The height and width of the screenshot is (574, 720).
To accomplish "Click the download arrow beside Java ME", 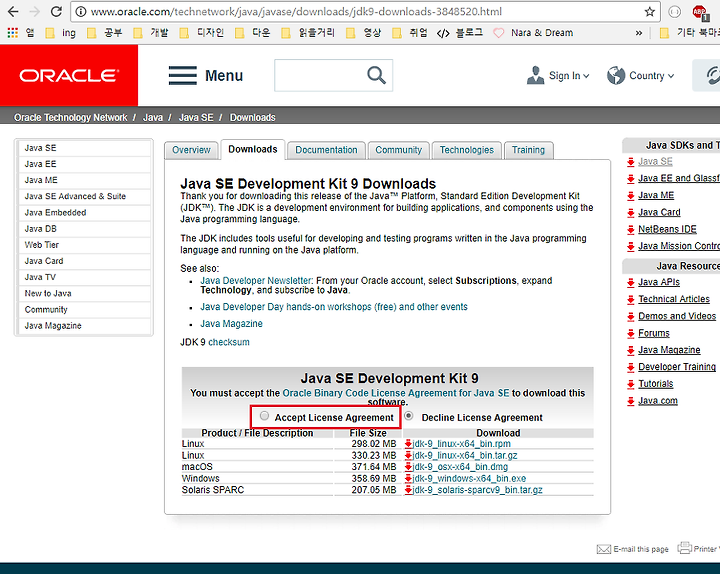I will point(630,196).
